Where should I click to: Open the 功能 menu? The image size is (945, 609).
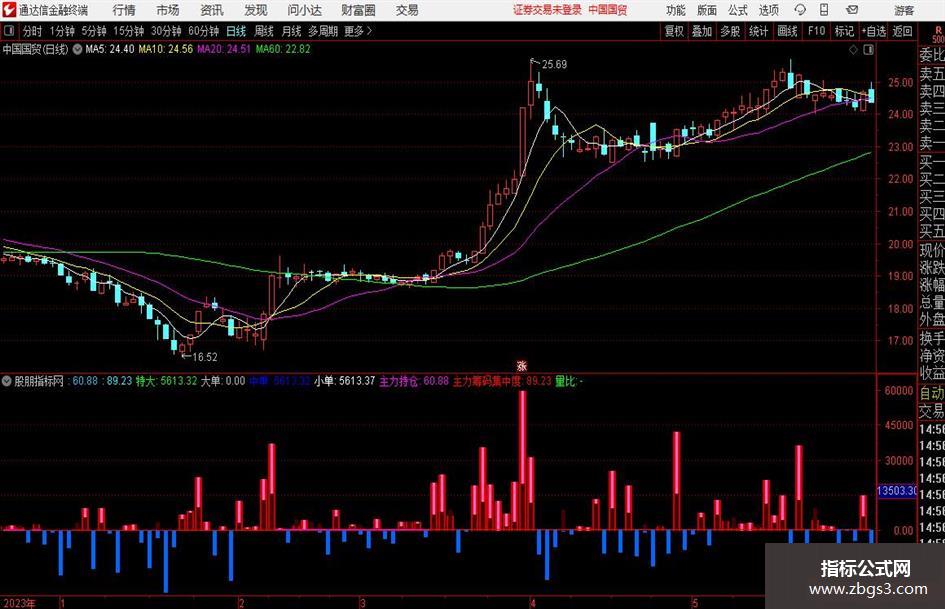[x=676, y=10]
